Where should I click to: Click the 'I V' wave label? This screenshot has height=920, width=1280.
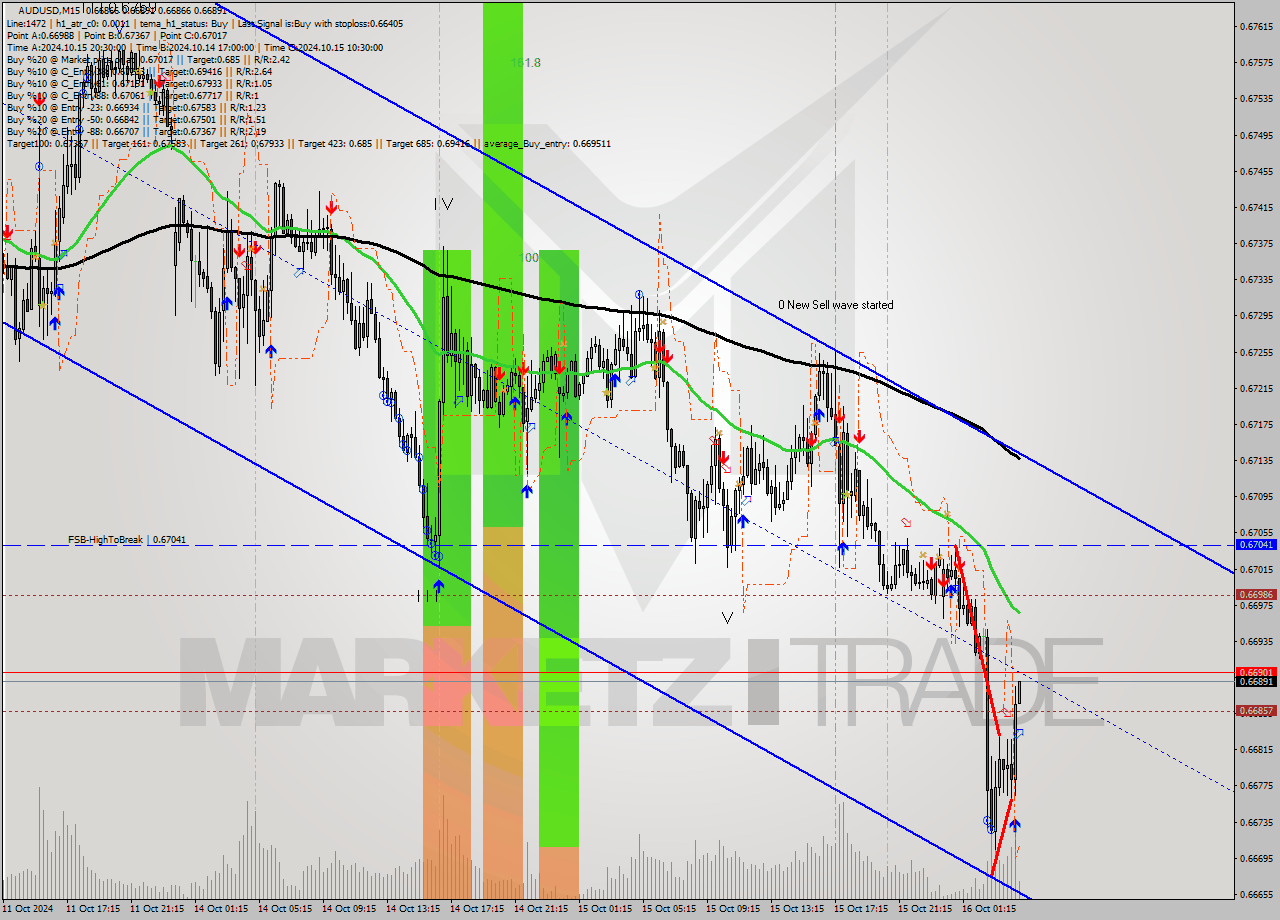click(x=444, y=204)
